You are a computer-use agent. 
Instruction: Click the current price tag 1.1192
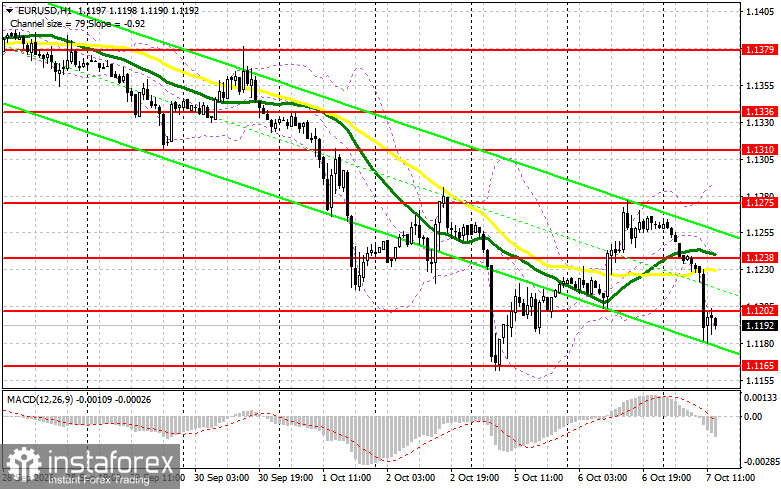point(760,326)
